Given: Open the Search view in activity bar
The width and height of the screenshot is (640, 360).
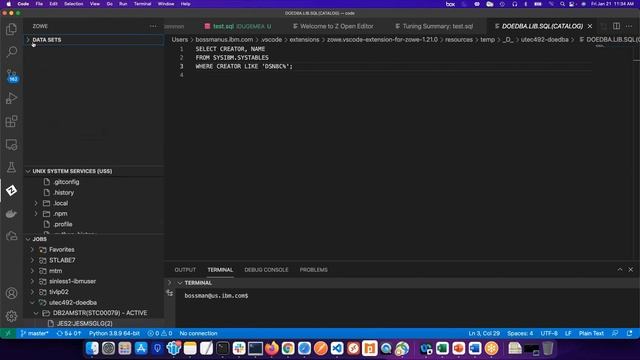Looking at the screenshot, I should pyautogui.click(x=11, y=52).
